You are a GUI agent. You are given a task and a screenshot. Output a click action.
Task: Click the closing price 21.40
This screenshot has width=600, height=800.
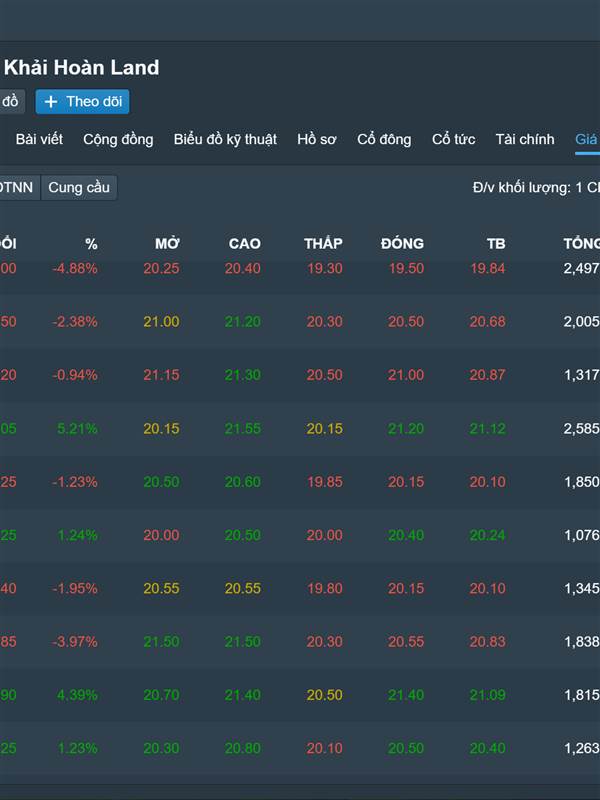tap(406, 695)
